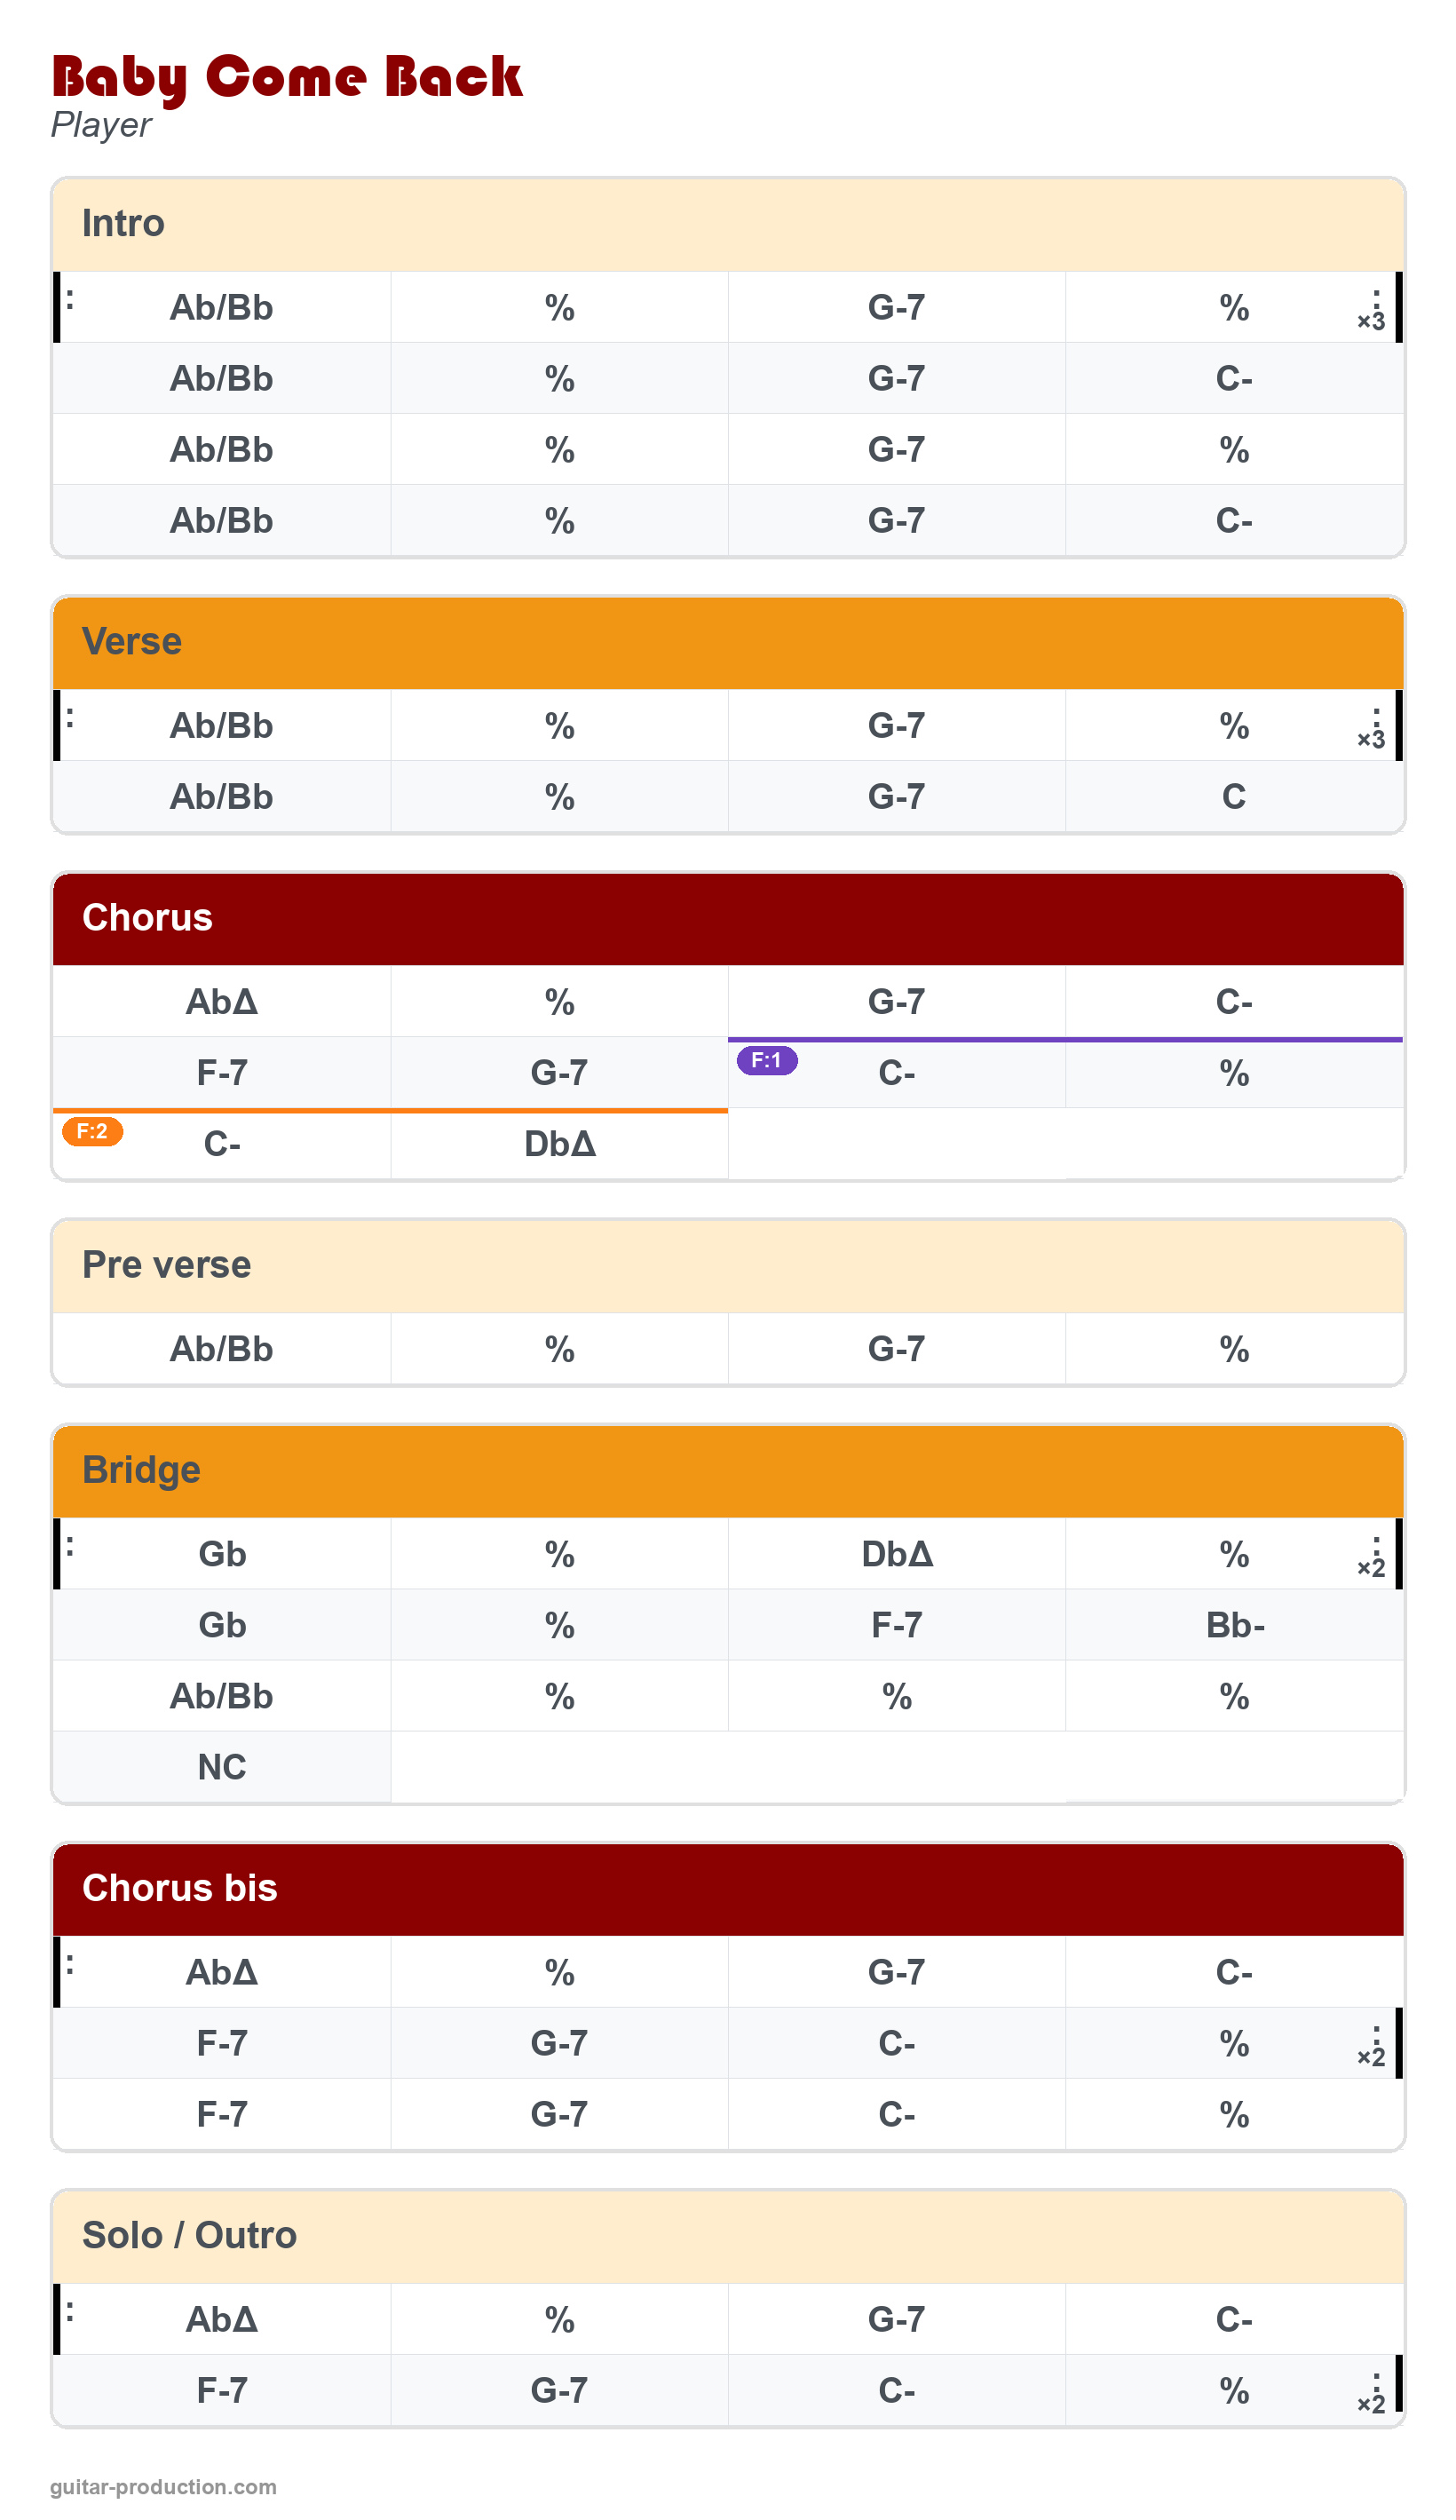The image size is (1456, 2520).
Task: Select the Bb- chord cell in Bridge
Action: [1235, 1625]
